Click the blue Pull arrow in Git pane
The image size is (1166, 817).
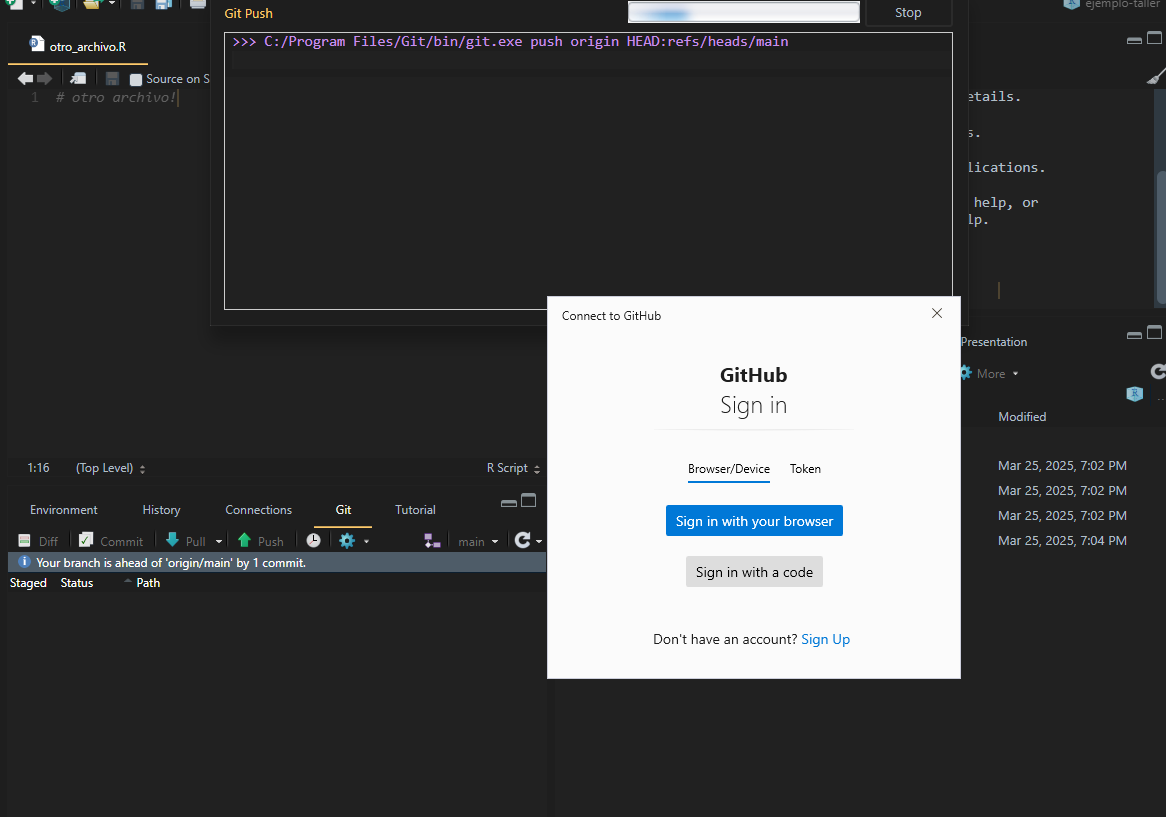[173, 540]
